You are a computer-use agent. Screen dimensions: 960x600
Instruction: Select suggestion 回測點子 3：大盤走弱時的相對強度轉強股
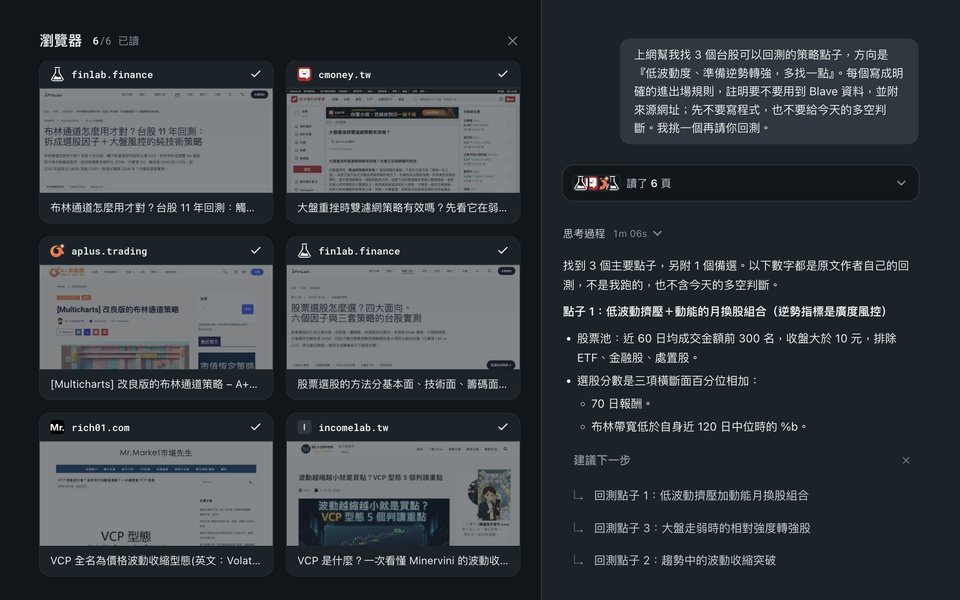[x=702, y=528]
